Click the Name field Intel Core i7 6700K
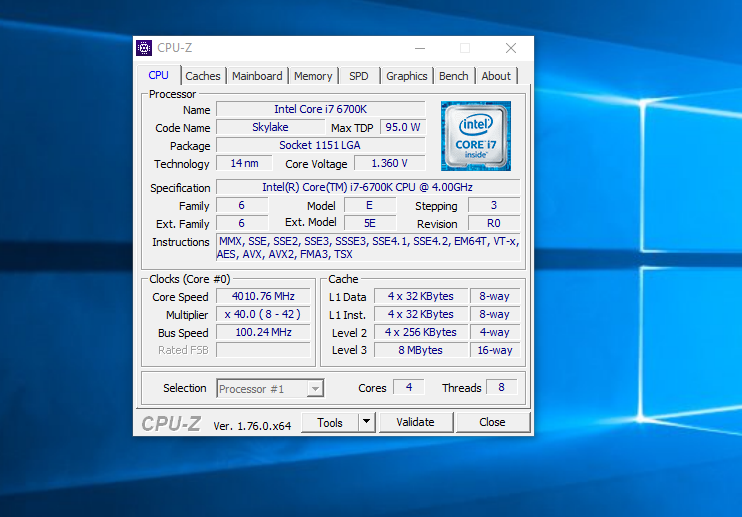The image size is (742, 517). pos(320,109)
